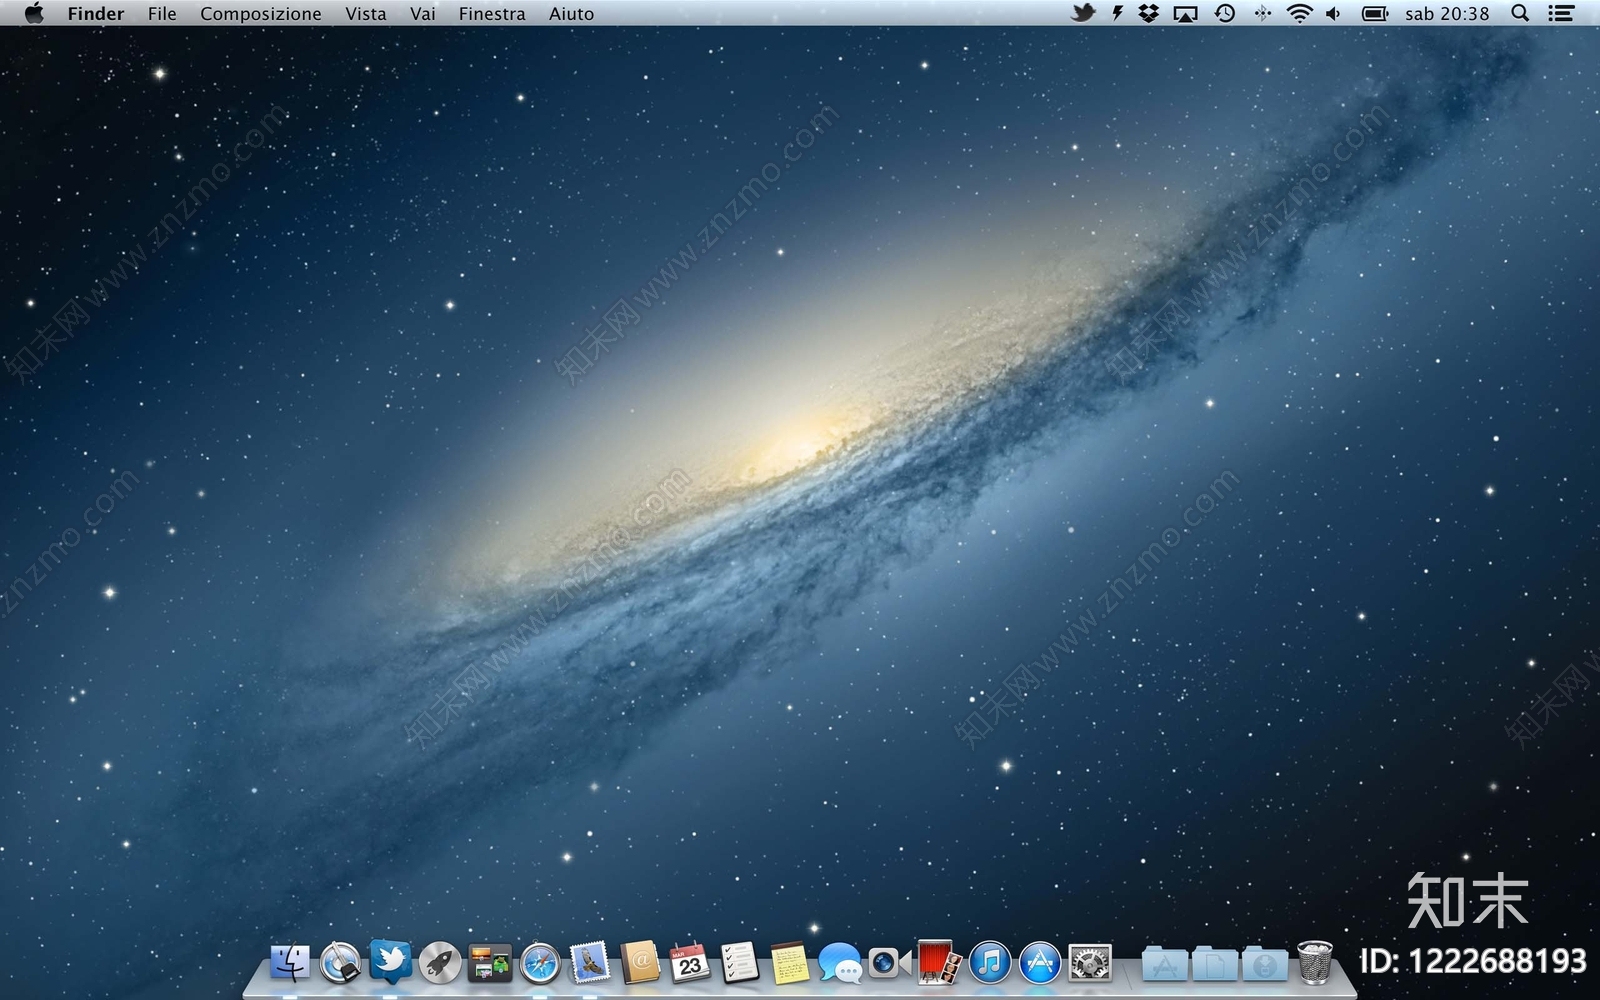Open the Aiuto menu
The height and width of the screenshot is (1000, 1600).
click(571, 14)
